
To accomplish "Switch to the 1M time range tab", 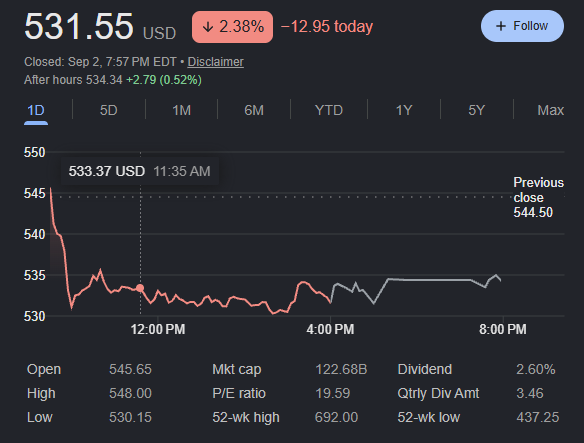I will [181, 110].
